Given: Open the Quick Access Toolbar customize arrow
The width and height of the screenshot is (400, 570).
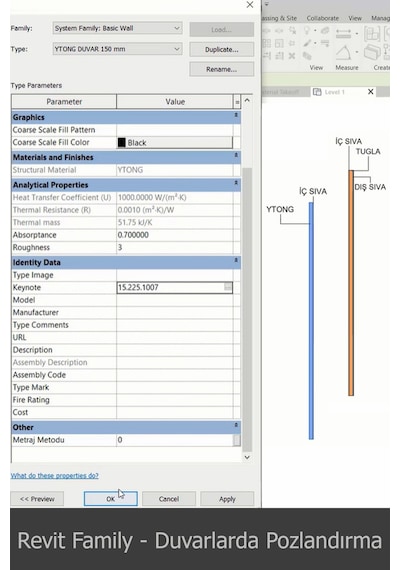Looking at the screenshot, I should point(267,4).
